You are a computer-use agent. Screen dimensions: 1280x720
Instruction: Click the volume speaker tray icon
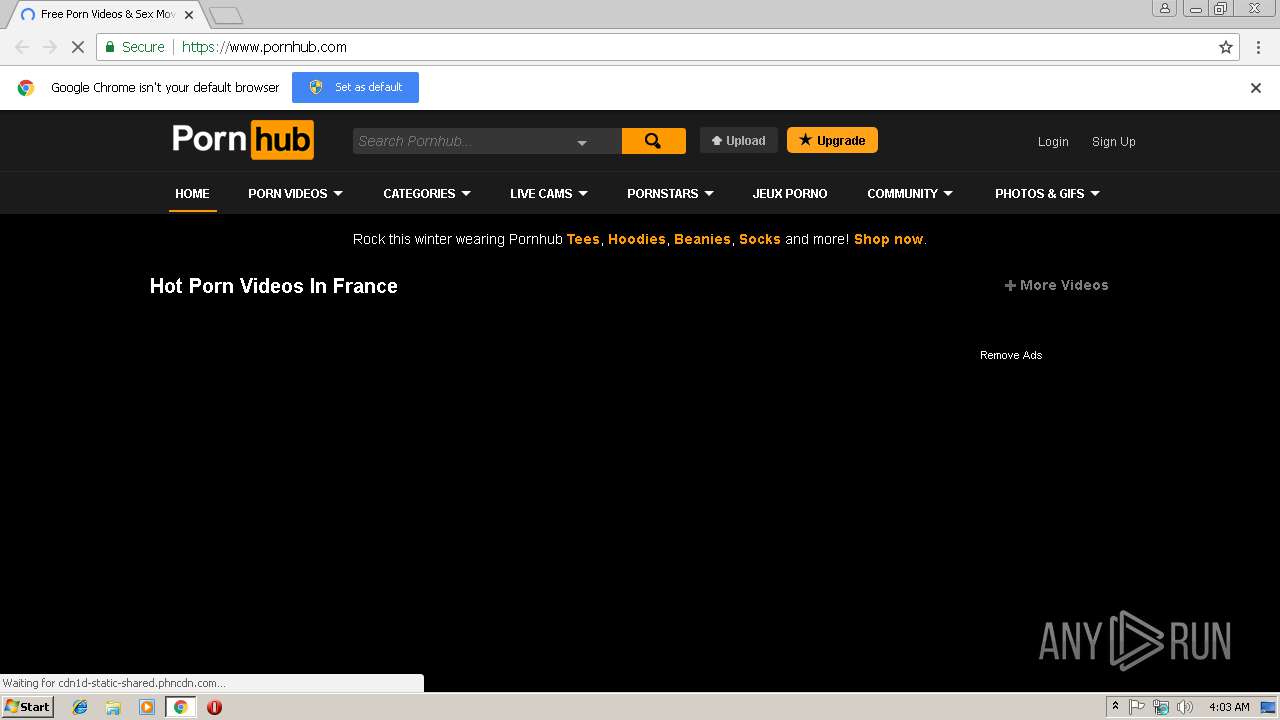(x=1185, y=707)
